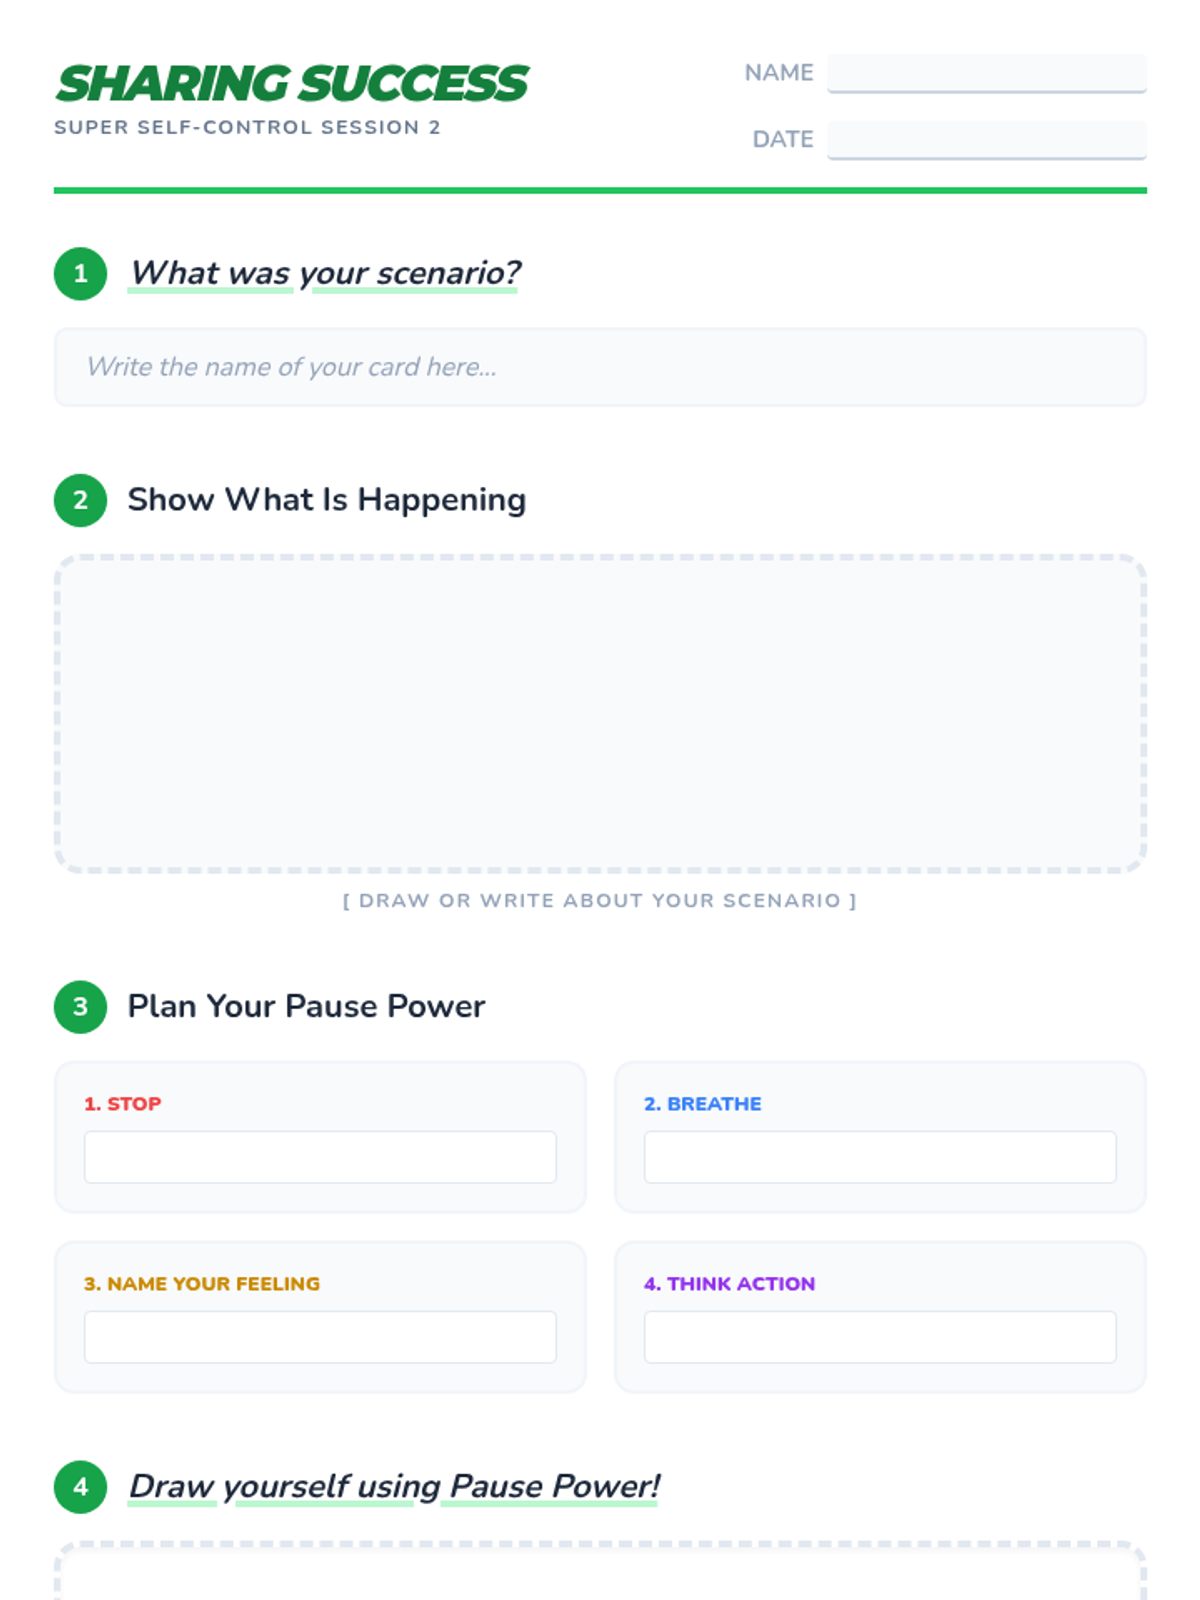Click the input under '3. NAME YOUR FEELING'
This screenshot has height=1600, width=1200.
pos(320,1337)
